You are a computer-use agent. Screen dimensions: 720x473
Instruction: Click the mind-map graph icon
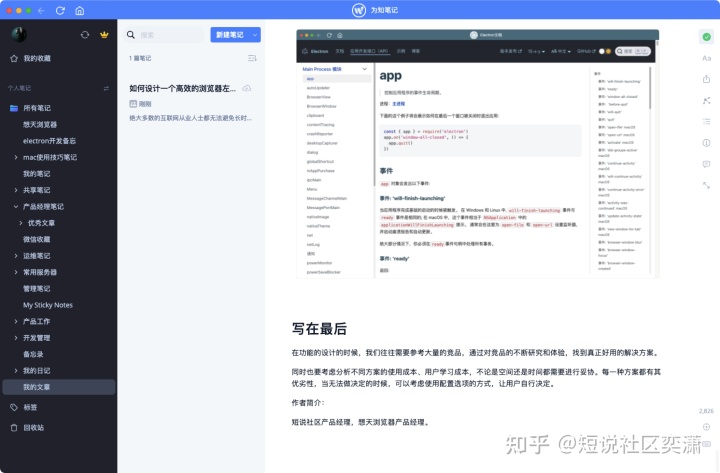[706, 101]
